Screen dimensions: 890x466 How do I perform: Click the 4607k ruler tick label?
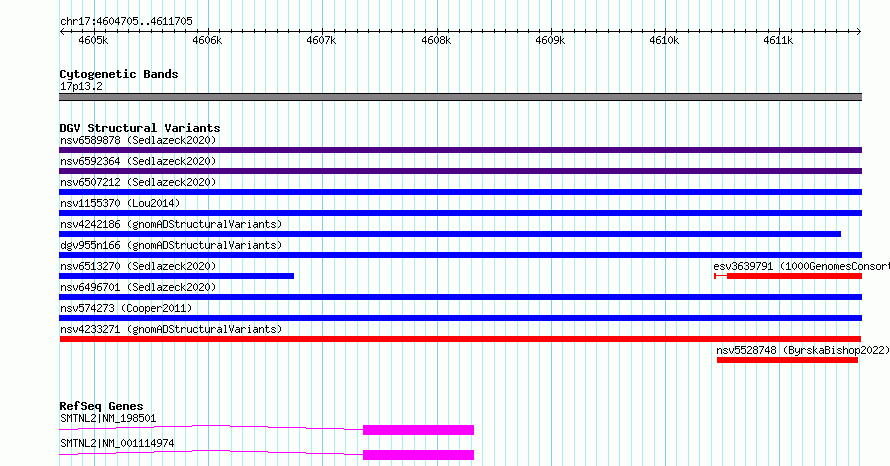tap(321, 40)
